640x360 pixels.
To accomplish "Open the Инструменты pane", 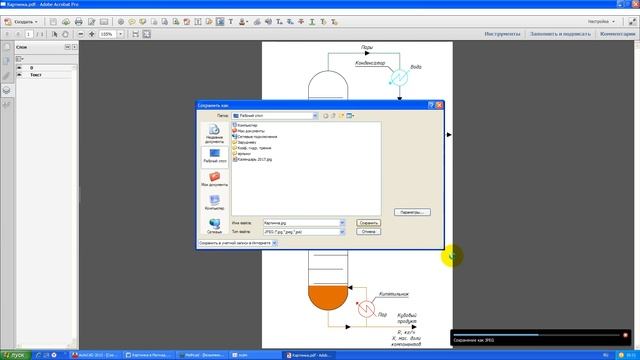I will pyautogui.click(x=502, y=34).
